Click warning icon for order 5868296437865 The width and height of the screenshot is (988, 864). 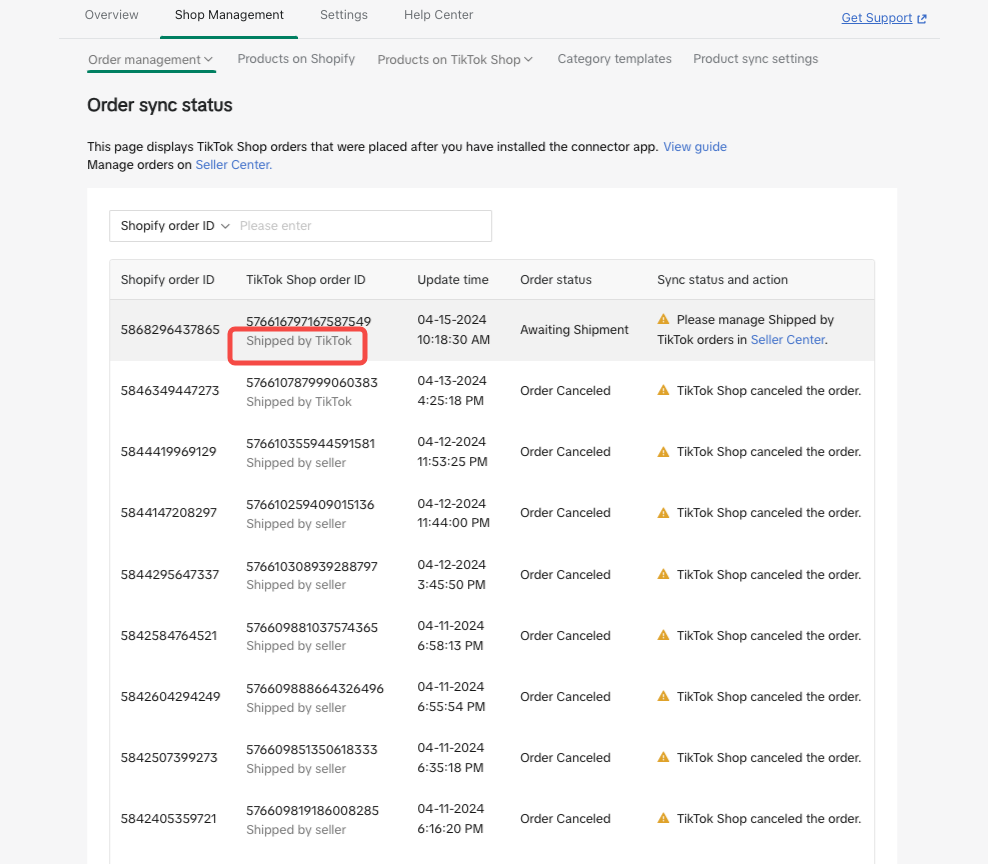point(663,319)
